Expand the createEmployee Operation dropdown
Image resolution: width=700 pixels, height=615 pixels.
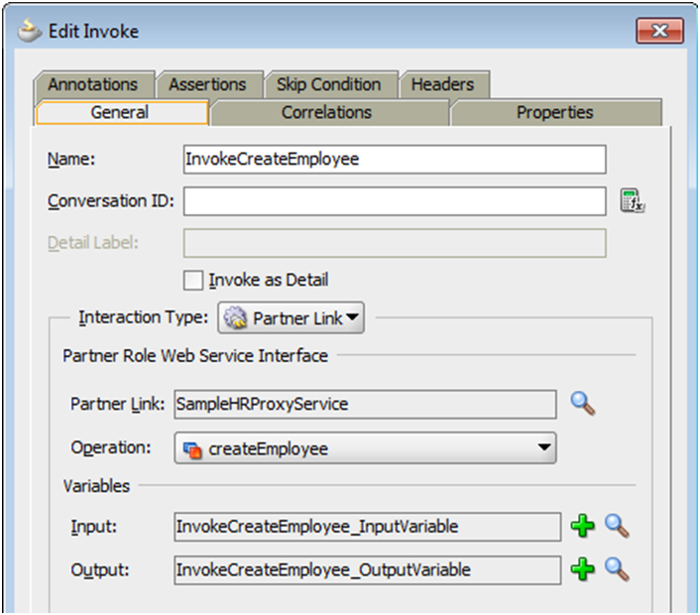tap(365, 449)
